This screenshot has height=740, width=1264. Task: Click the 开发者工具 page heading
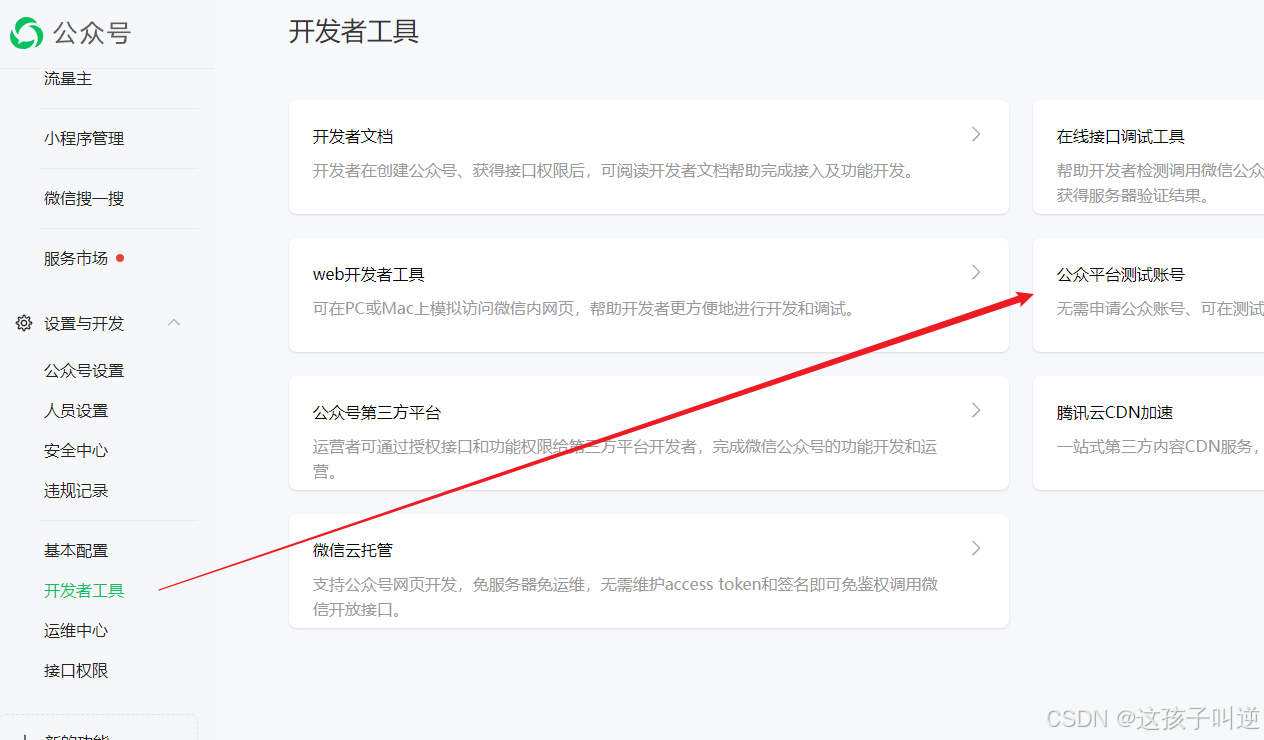pyautogui.click(x=354, y=31)
